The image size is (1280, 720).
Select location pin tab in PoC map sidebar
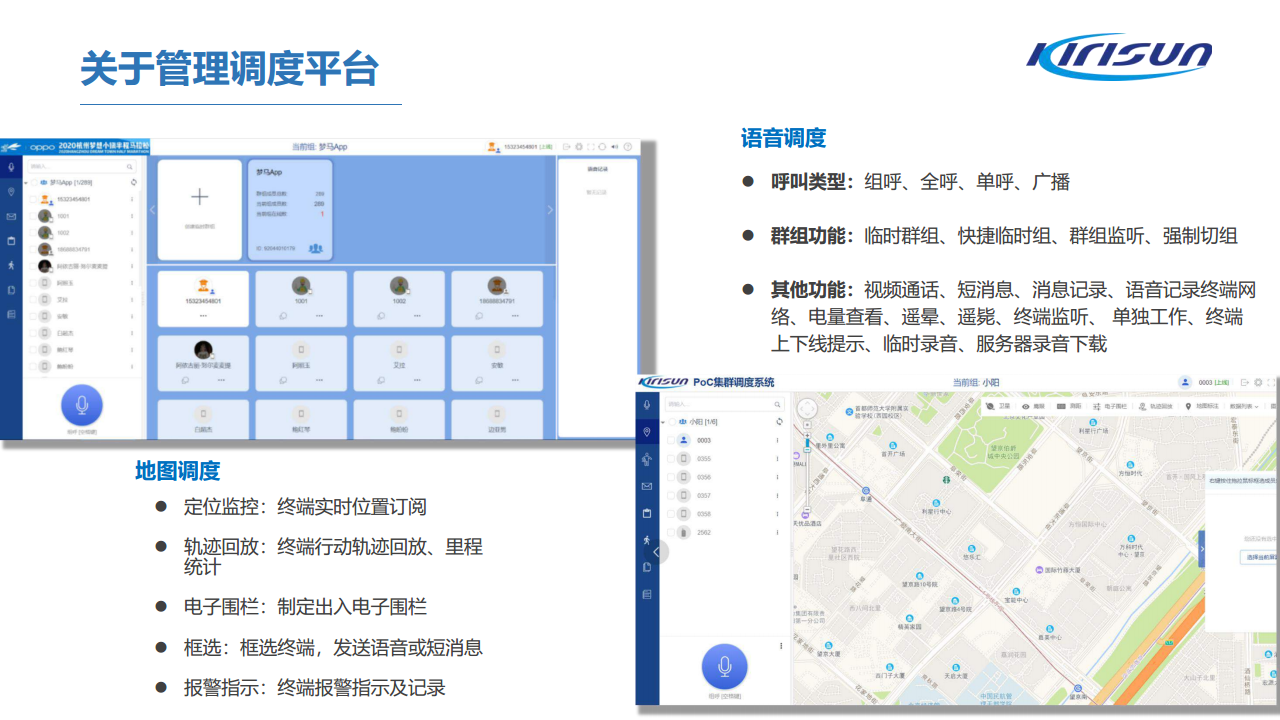(647, 432)
